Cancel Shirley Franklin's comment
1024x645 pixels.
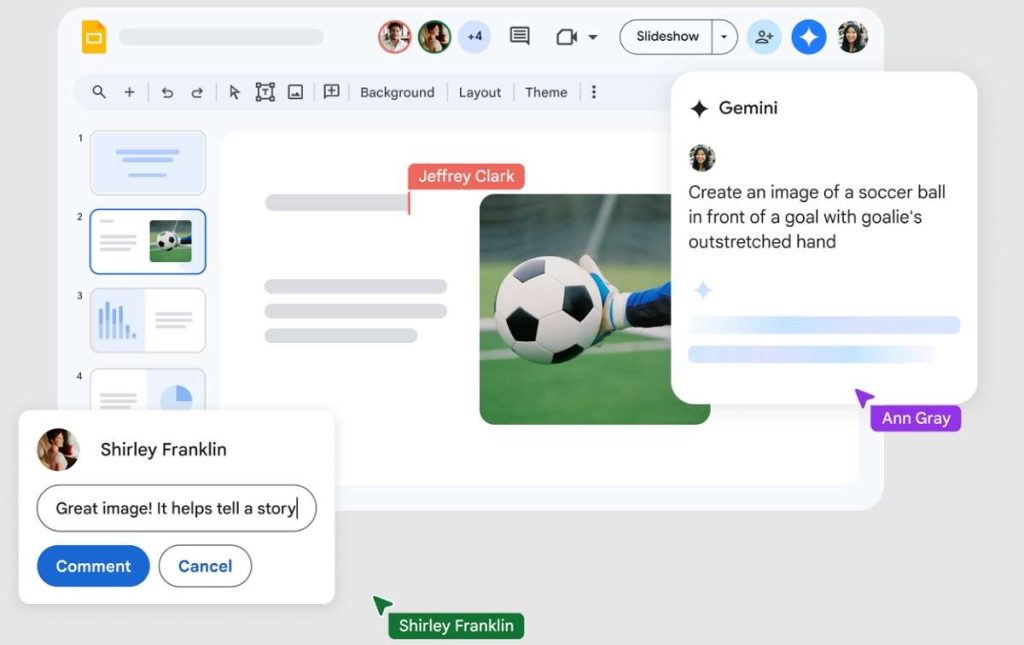205,566
